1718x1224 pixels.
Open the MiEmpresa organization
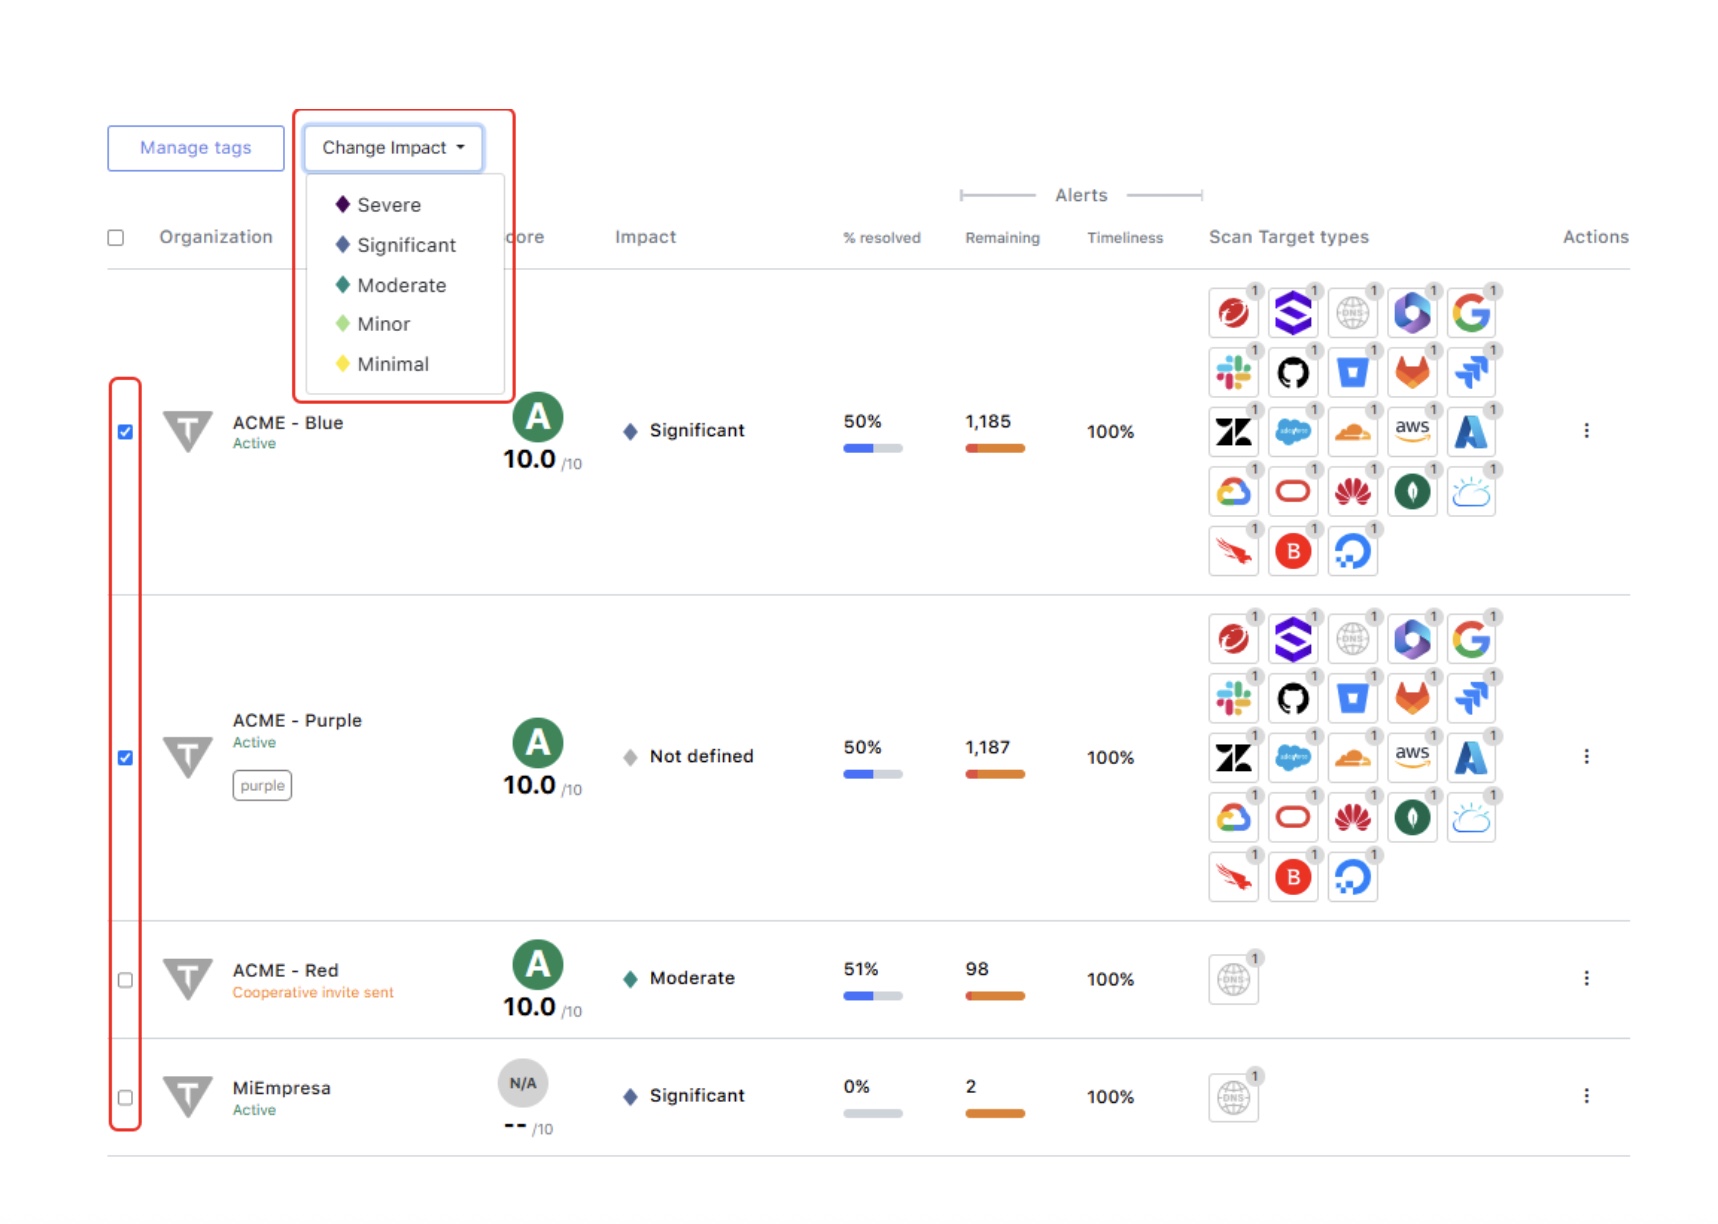[282, 1088]
